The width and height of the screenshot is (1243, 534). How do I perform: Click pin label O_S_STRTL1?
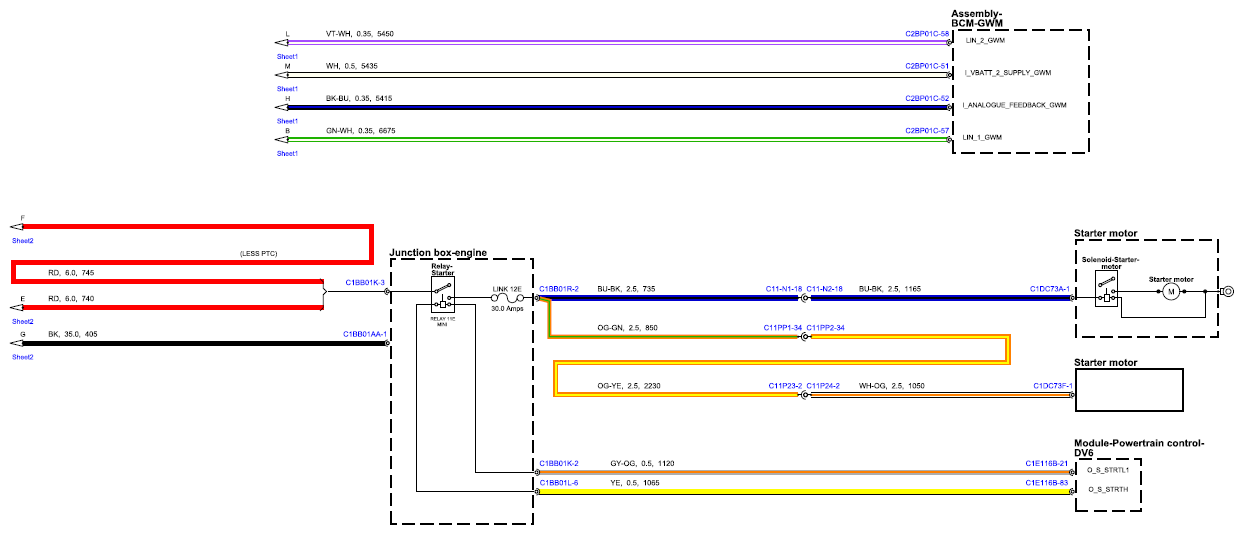1109,470
